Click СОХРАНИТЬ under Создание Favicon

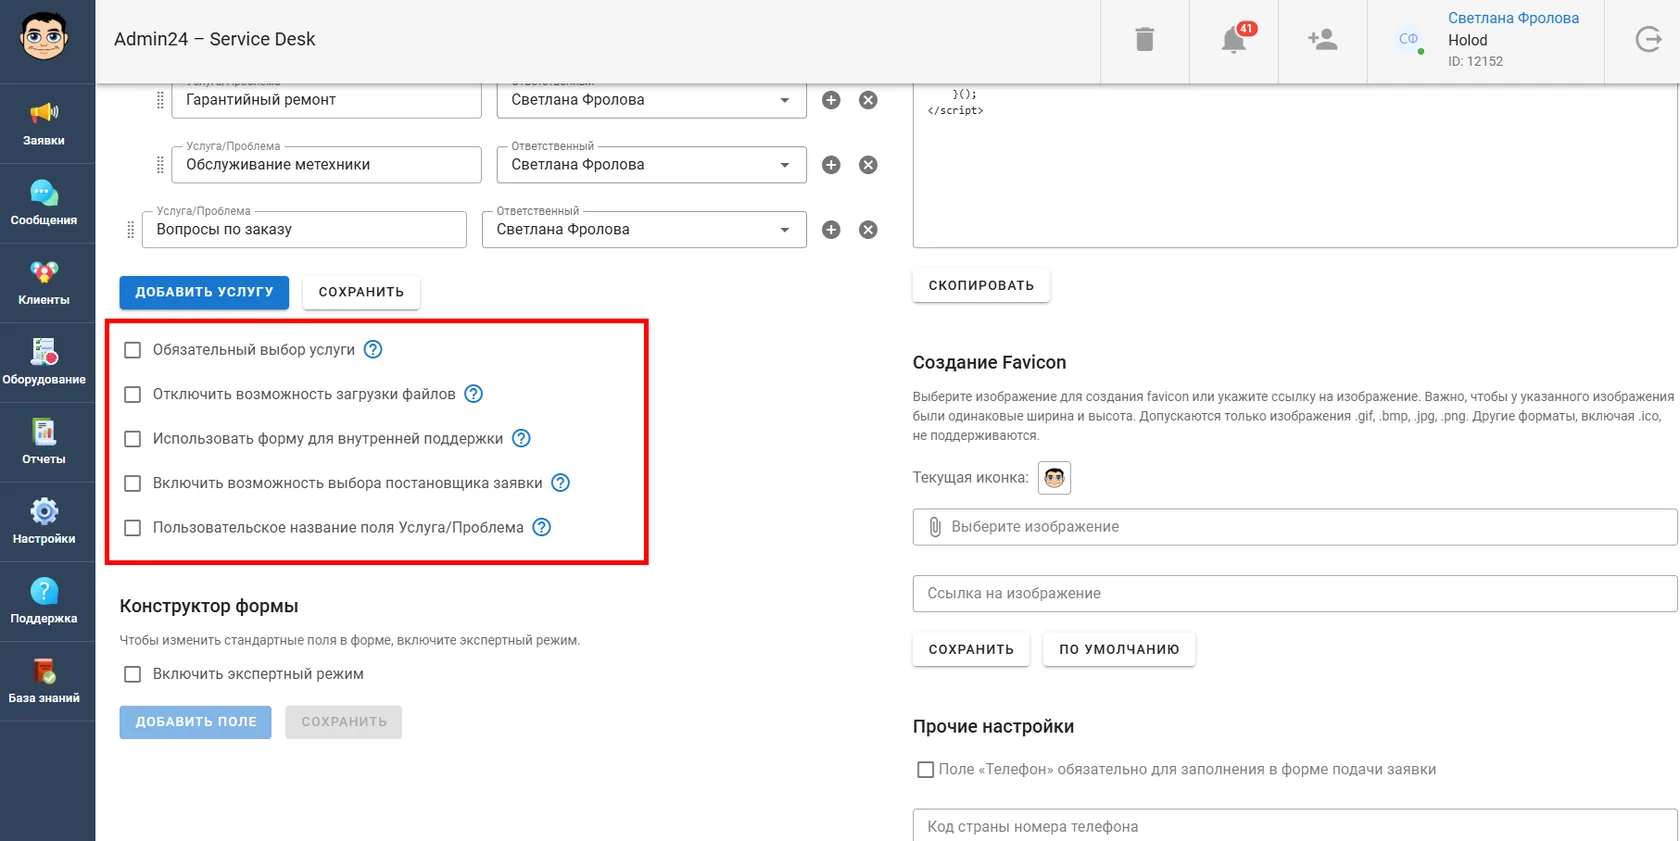pyautogui.click(x=971, y=649)
